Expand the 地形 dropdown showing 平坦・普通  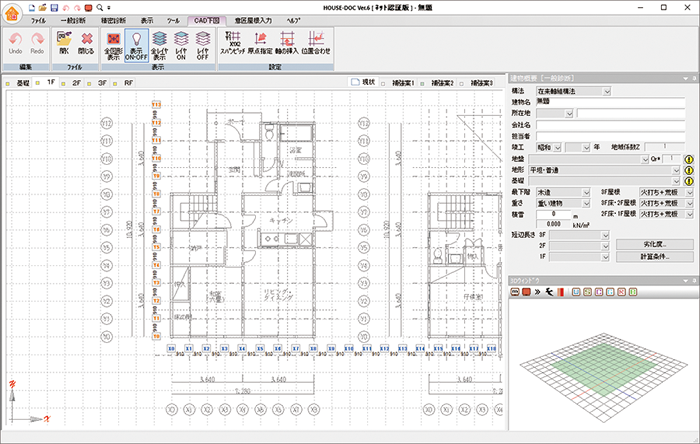click(676, 170)
